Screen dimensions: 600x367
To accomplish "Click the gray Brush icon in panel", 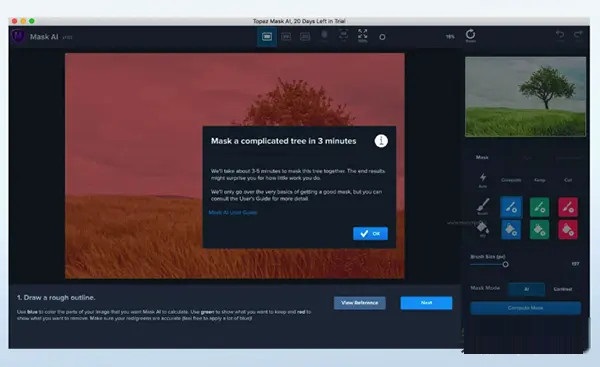I will (483, 207).
